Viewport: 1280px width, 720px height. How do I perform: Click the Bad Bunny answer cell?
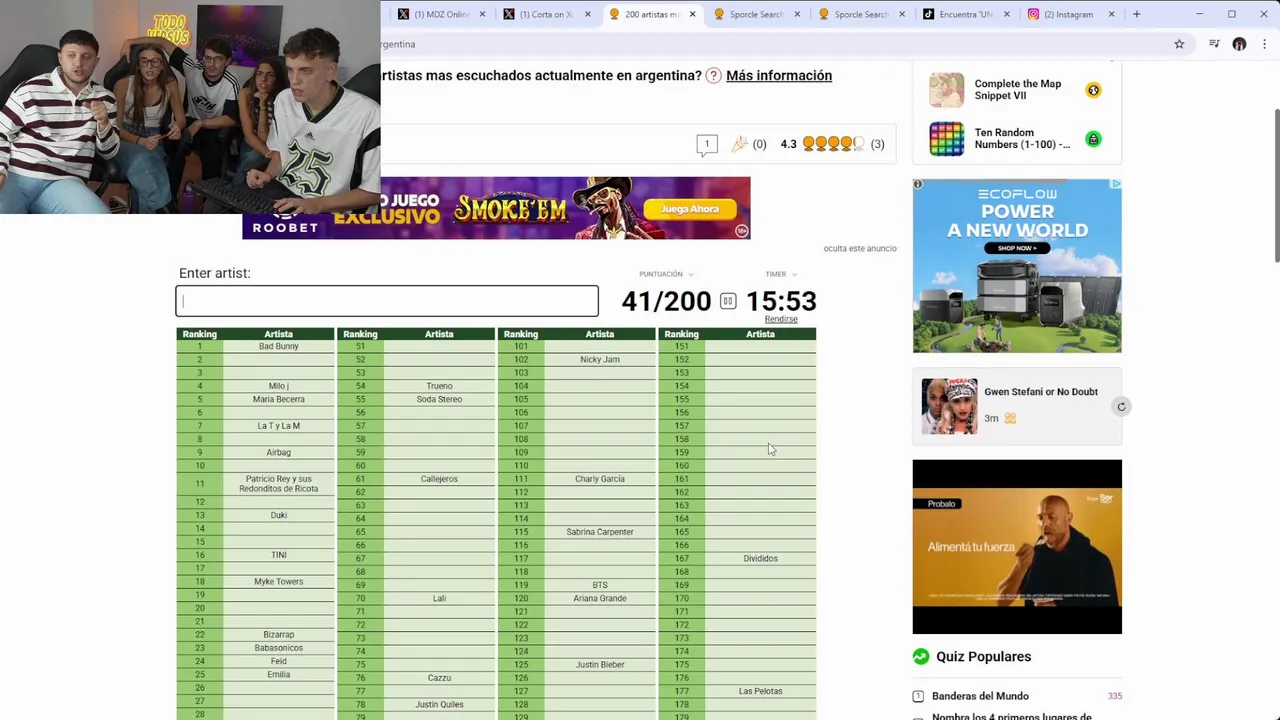279,346
